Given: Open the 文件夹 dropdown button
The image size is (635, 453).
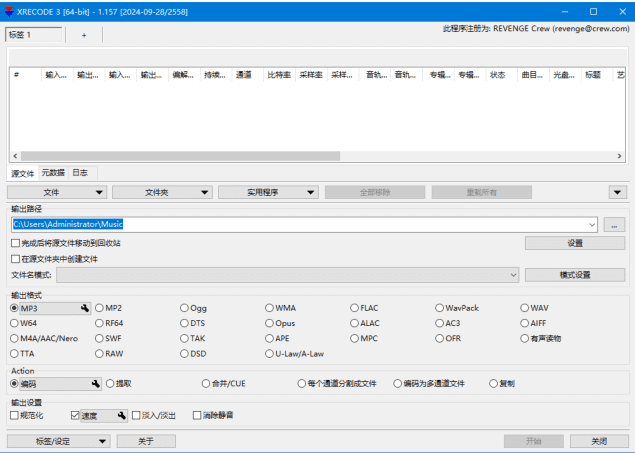Looking at the screenshot, I should coord(162,192).
